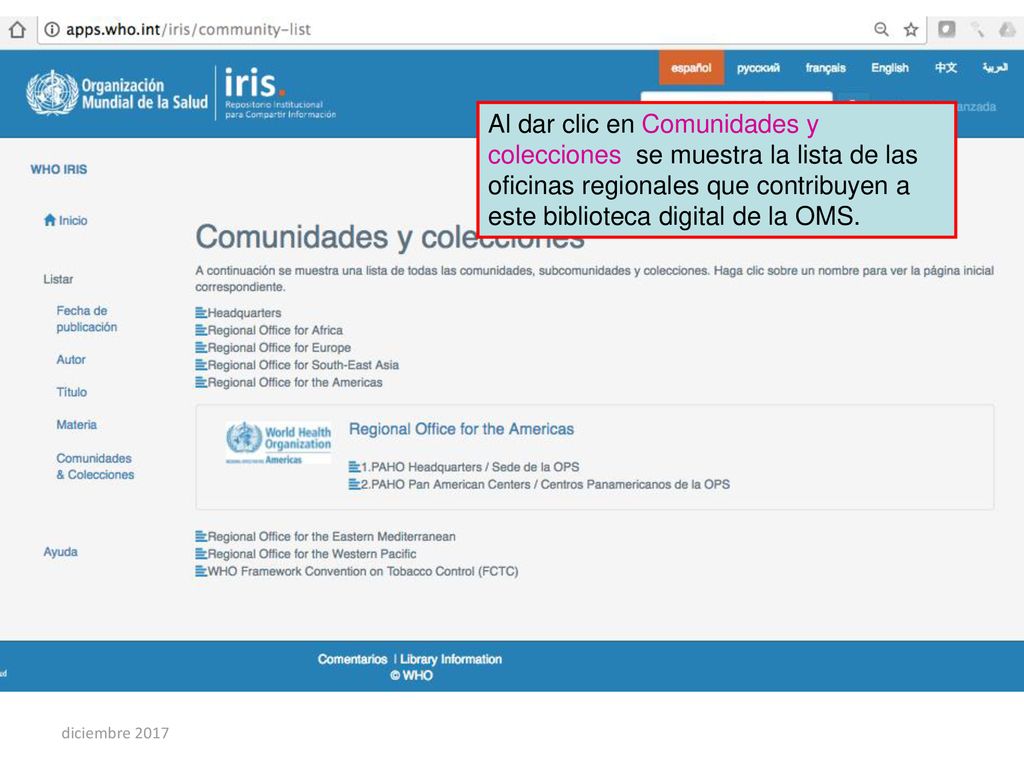Open the Headquarters community
Screen dimensions: 1024x768
coord(244,313)
